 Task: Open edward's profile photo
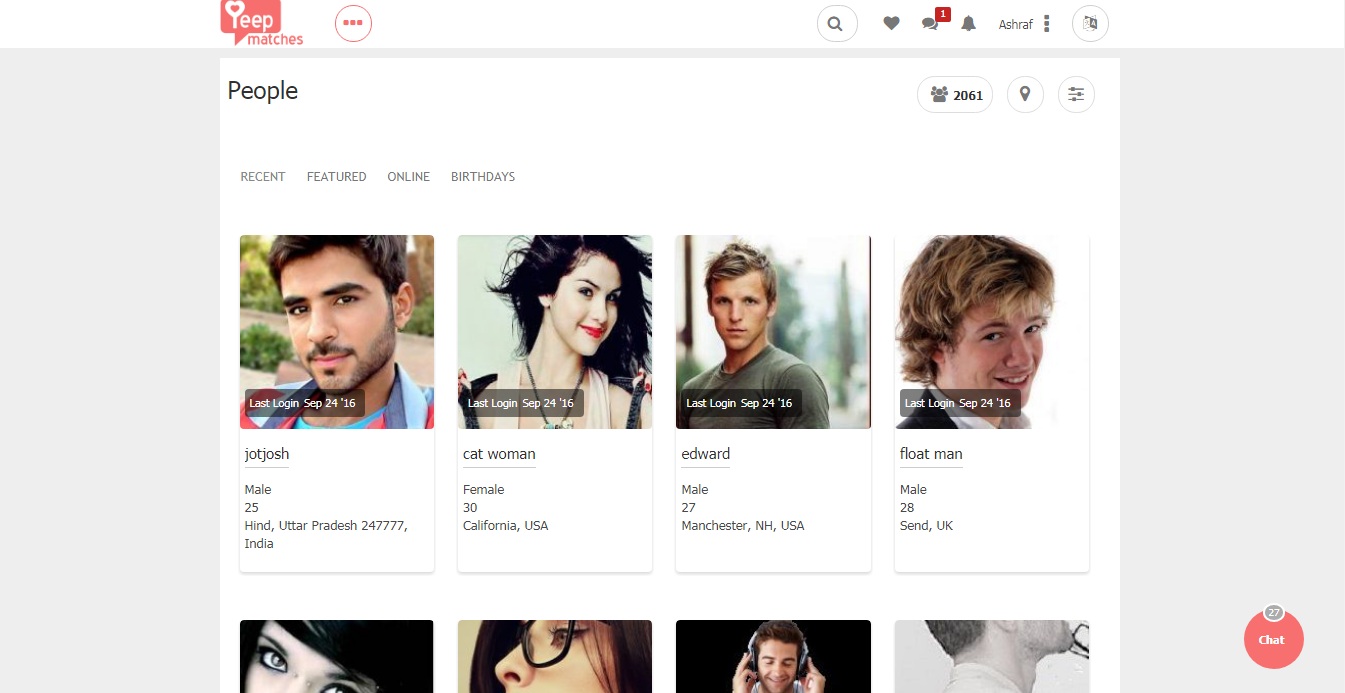coord(773,332)
